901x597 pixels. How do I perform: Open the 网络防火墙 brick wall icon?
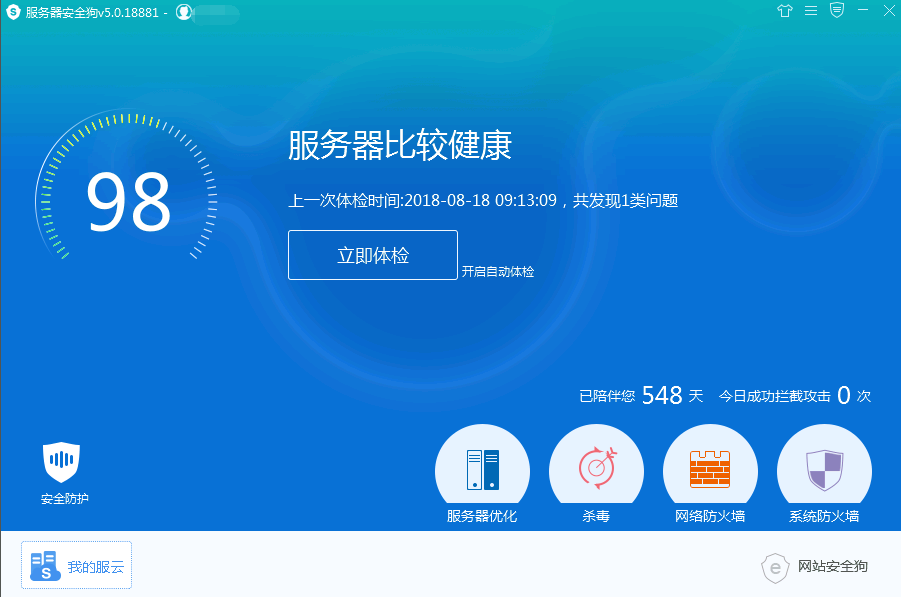pos(710,469)
